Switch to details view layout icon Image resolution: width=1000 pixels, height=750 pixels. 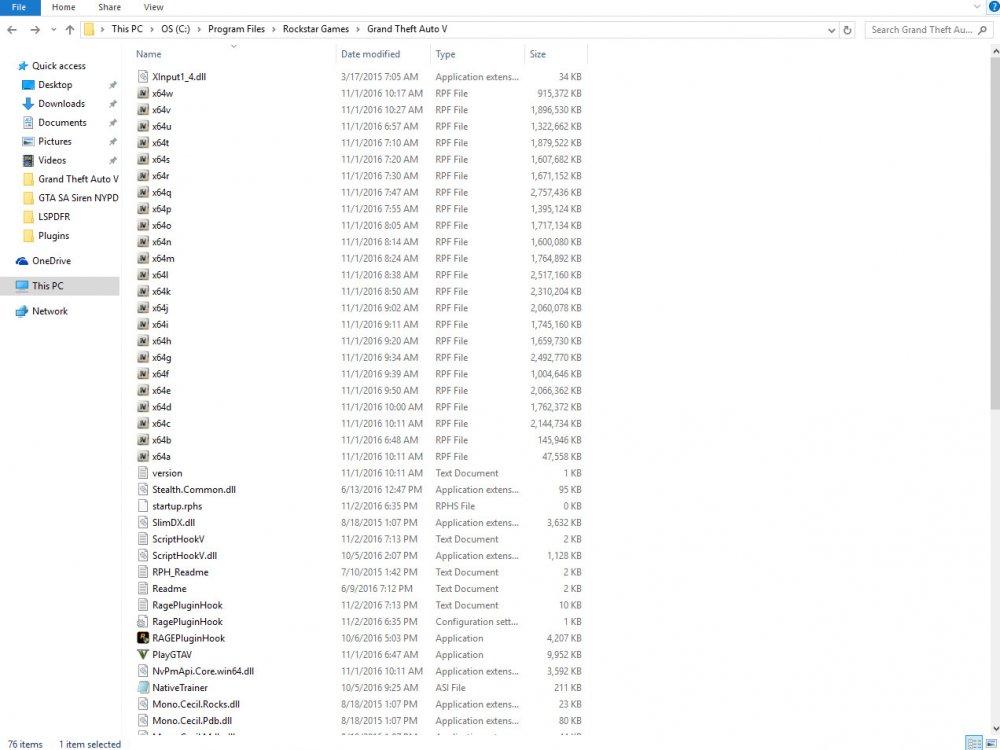point(974,744)
